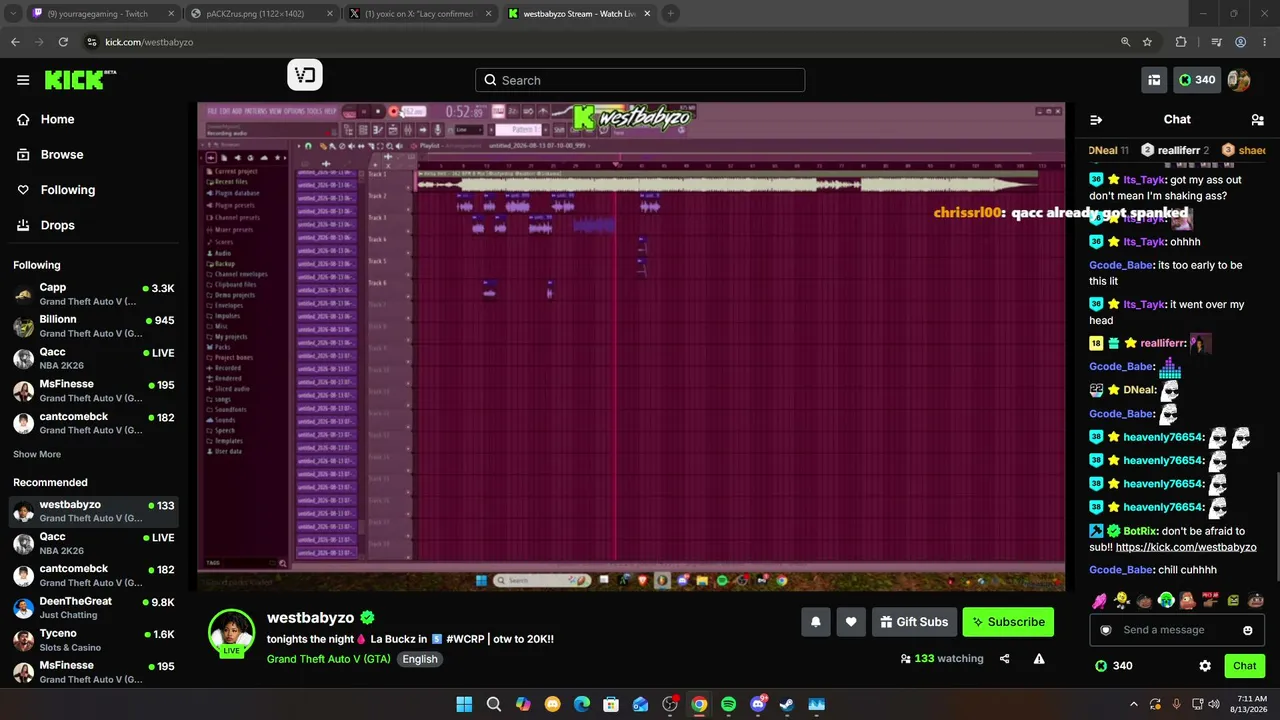
Task: Click the chat identity shield icon
Action: pyautogui.click(x=1106, y=630)
